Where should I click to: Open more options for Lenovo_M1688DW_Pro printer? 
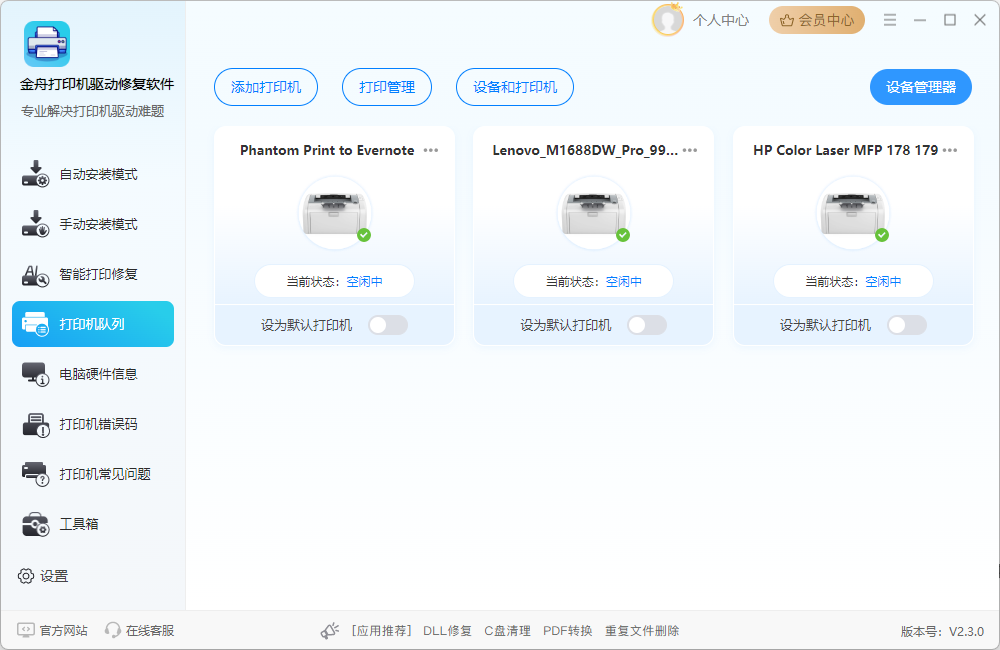[690, 151]
